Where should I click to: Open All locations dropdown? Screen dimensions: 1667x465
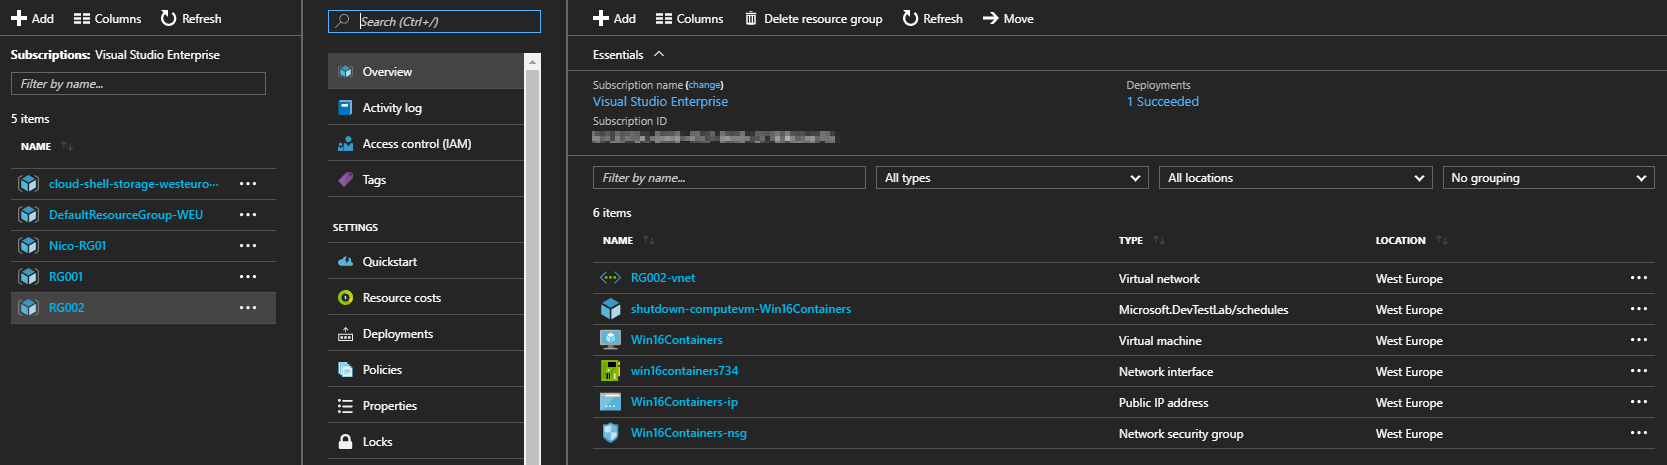tap(1295, 178)
